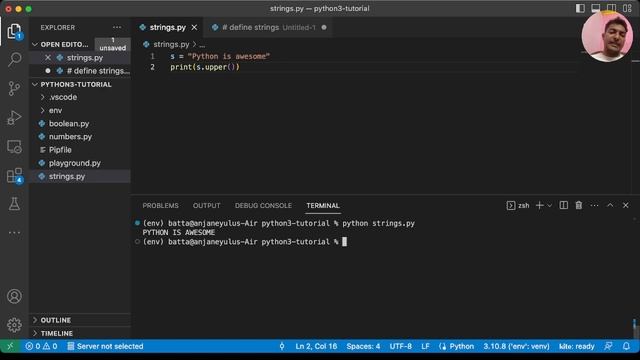Create a new terminal with plus icon
The image size is (640, 360).
[539, 205]
